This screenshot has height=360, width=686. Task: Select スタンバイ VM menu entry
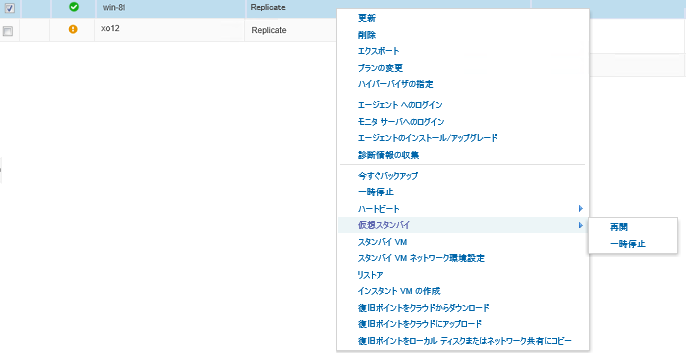(382, 242)
